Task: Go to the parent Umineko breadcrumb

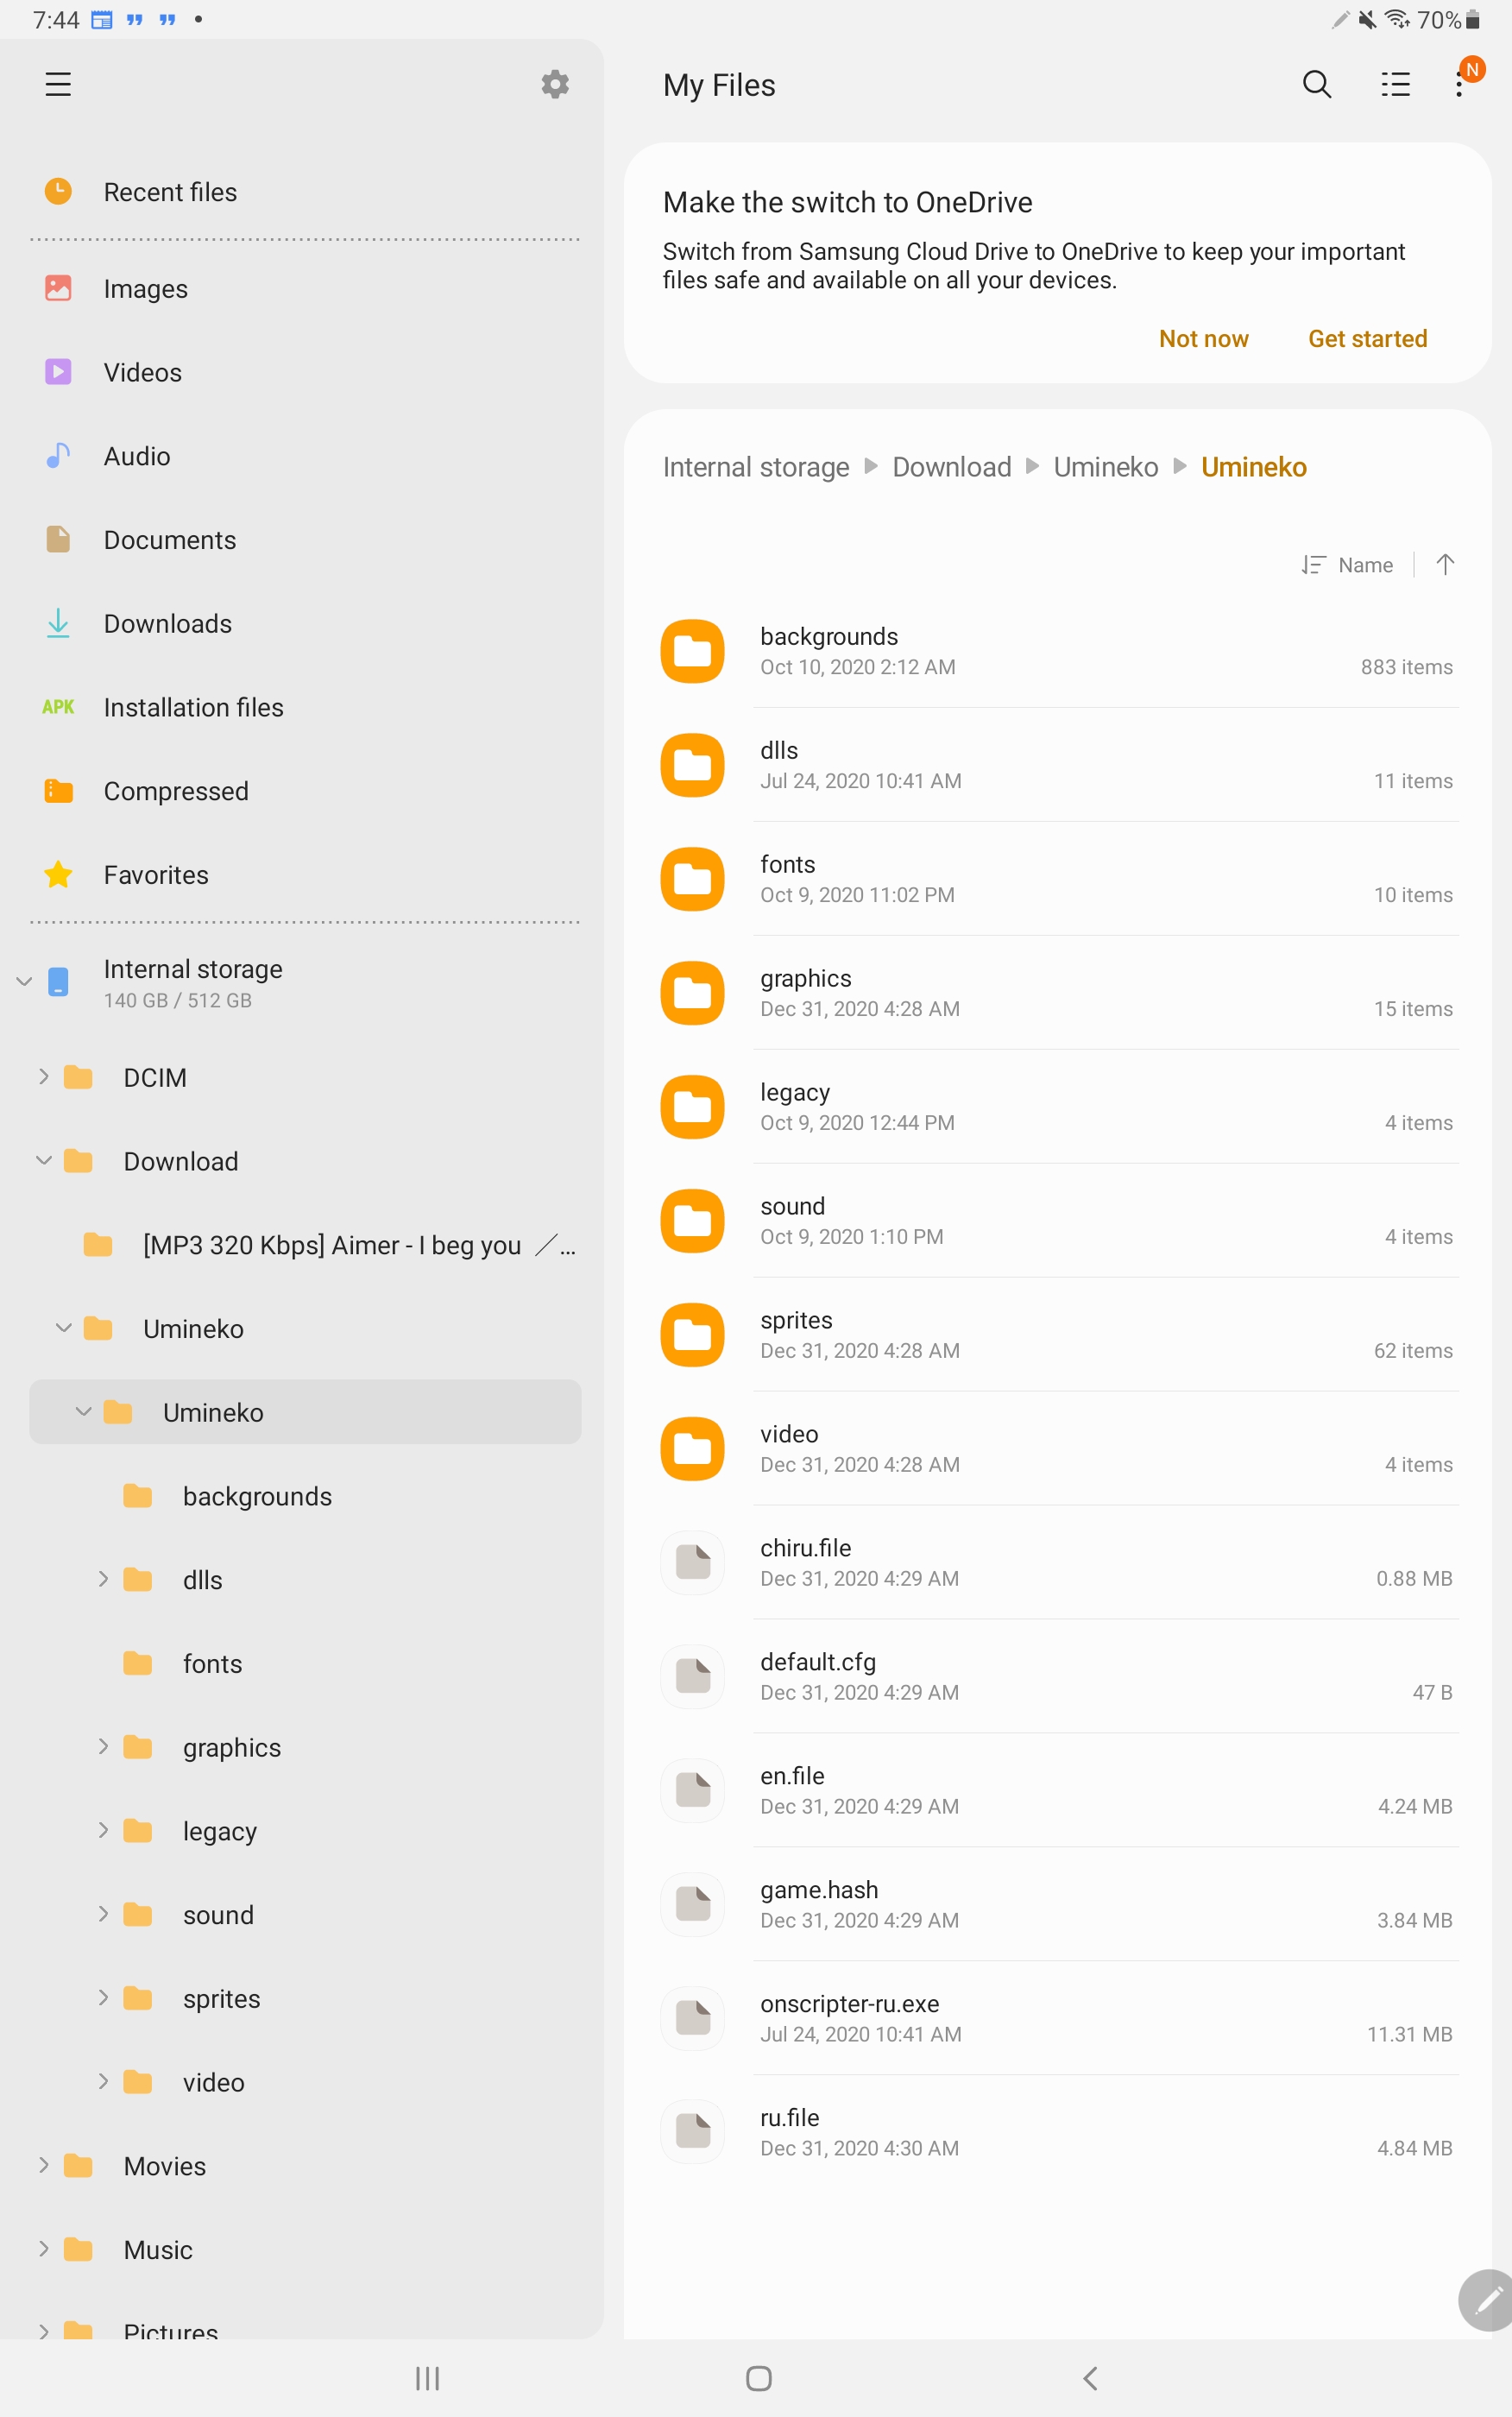Action: [1105, 467]
